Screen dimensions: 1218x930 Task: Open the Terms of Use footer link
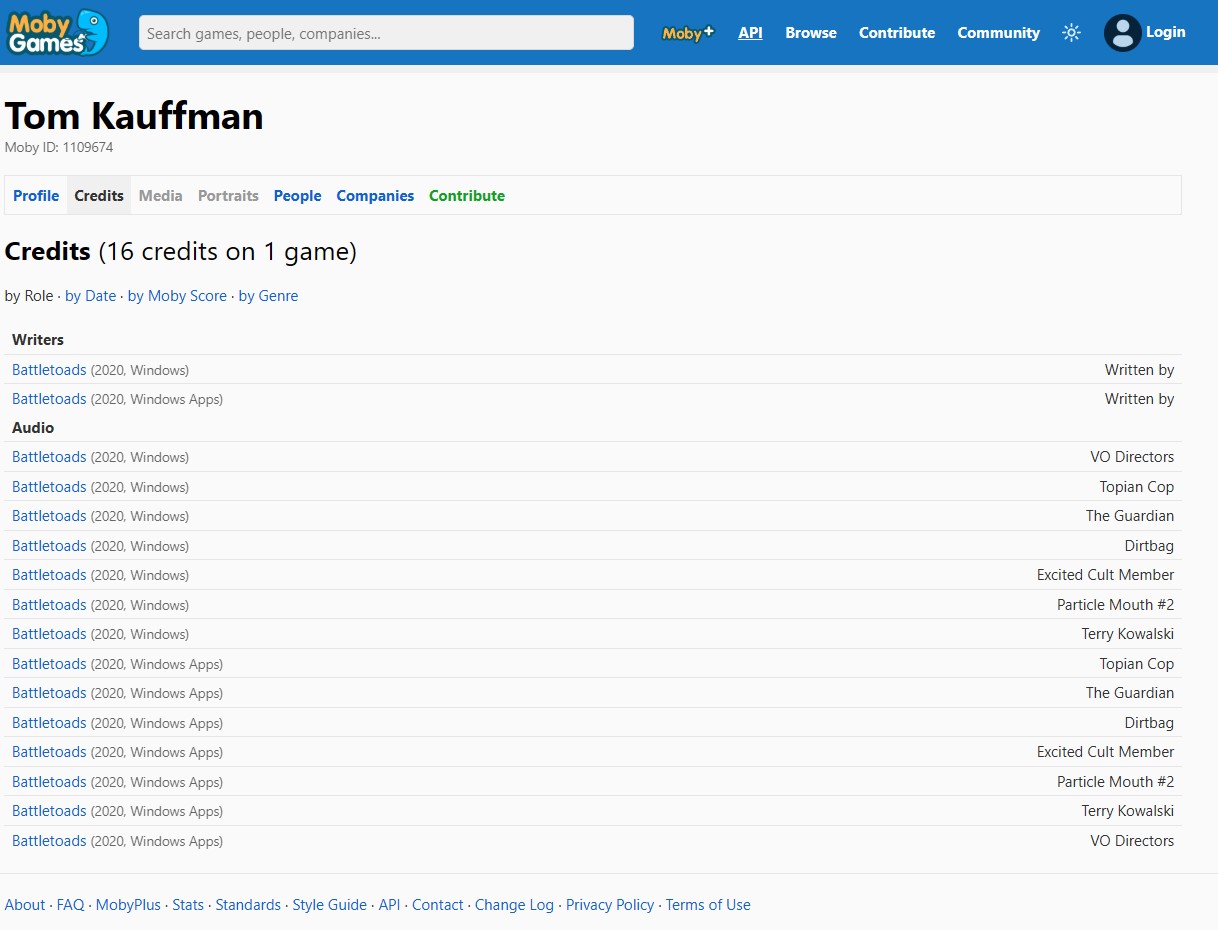tap(708, 905)
